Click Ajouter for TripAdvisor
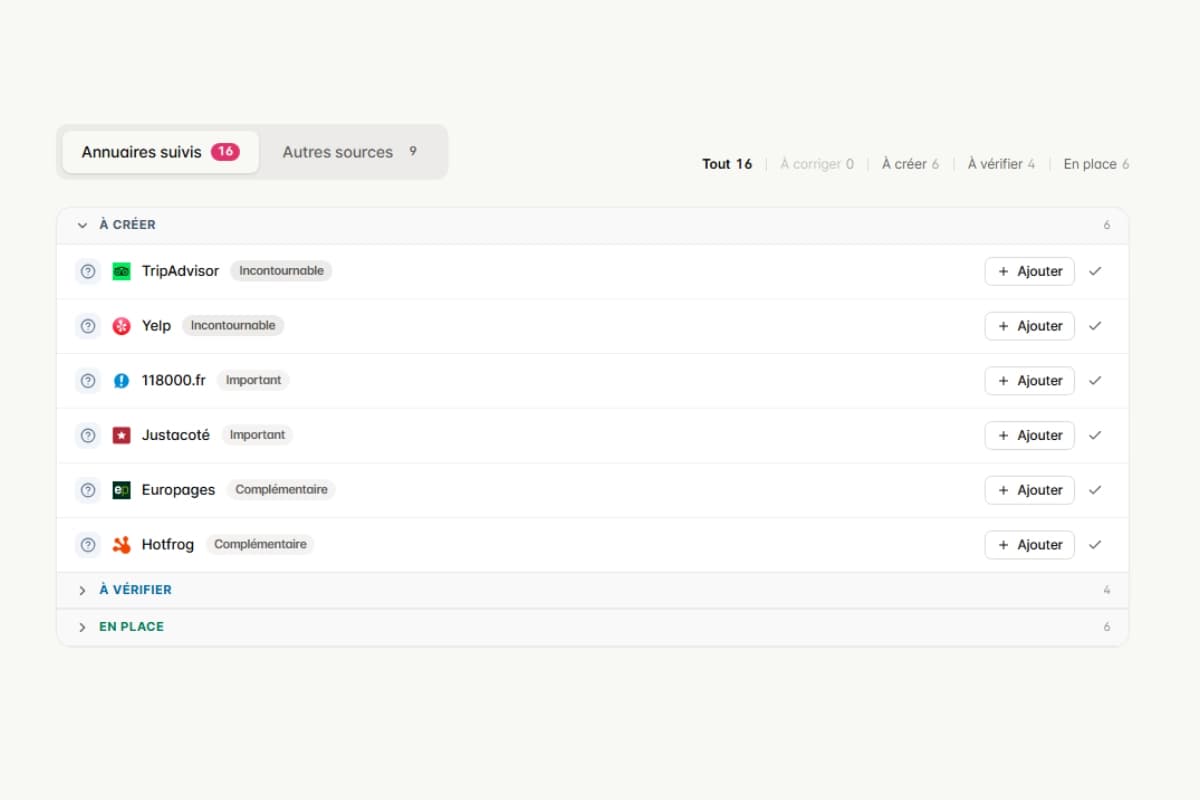Viewport: 1200px width, 800px height. tap(1030, 271)
